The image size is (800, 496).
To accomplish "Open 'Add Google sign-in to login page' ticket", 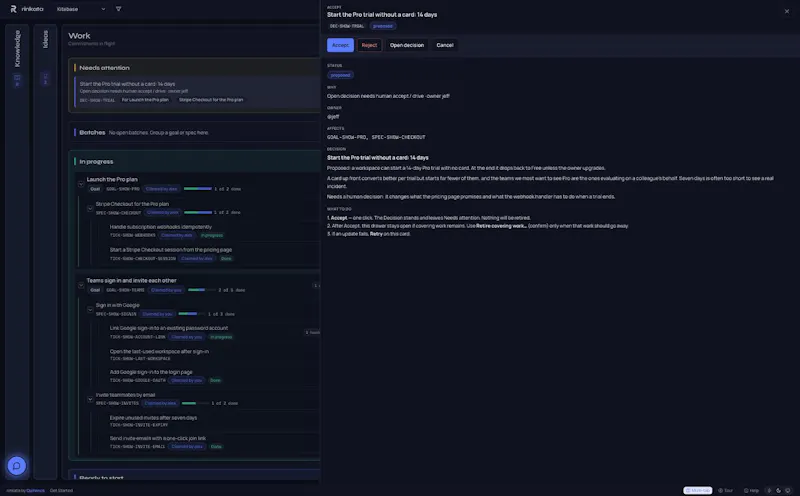I will click(x=151, y=372).
